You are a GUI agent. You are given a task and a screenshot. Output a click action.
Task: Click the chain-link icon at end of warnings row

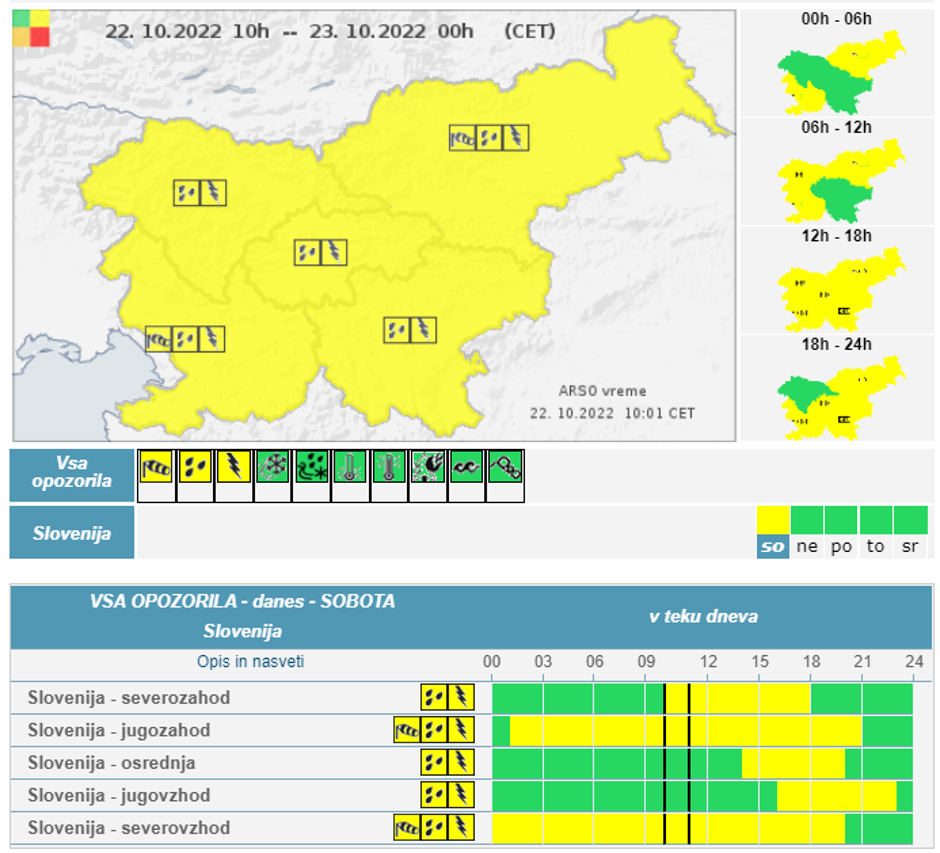(506, 467)
